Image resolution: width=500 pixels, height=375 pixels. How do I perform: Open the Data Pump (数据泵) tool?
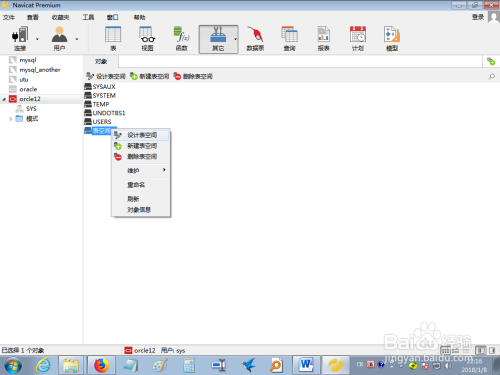[255, 38]
